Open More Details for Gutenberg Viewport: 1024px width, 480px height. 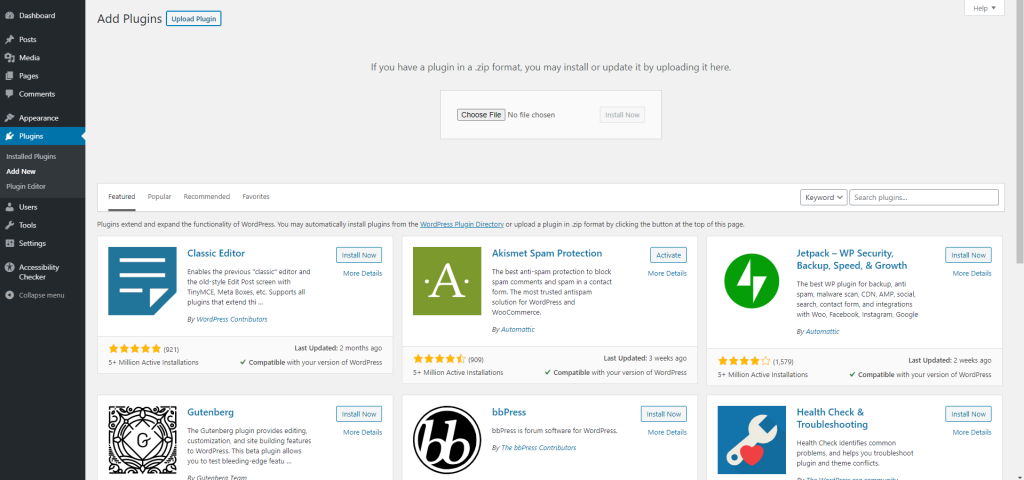[362, 432]
